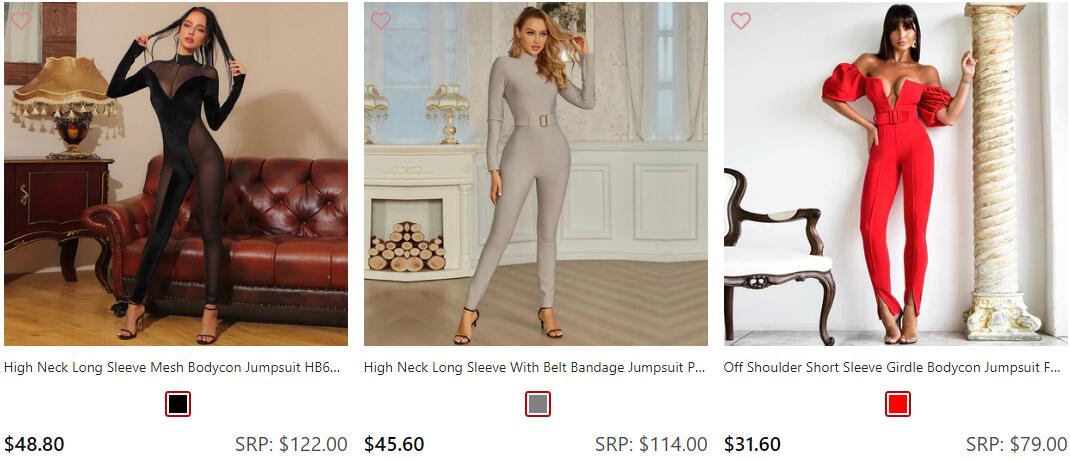Click the SRP: $122.00 text
This screenshot has height=462, width=1070.
point(291,444)
